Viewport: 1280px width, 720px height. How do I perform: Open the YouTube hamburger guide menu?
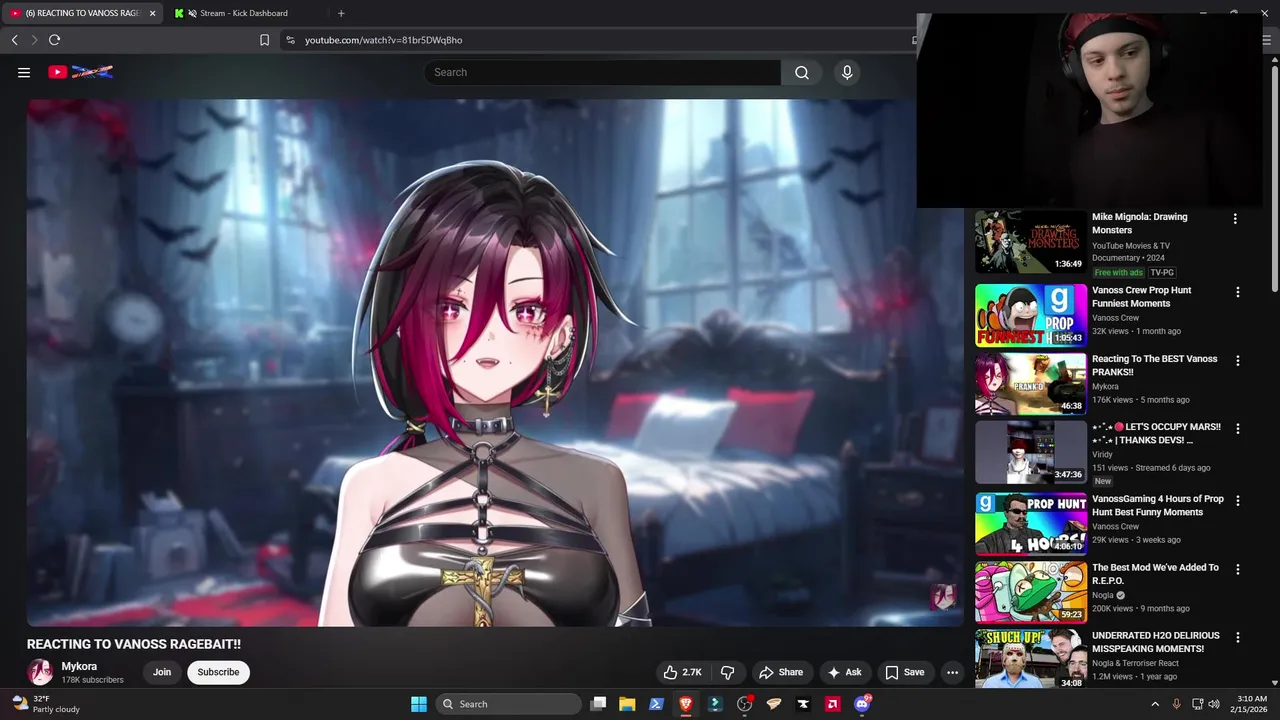(24, 72)
